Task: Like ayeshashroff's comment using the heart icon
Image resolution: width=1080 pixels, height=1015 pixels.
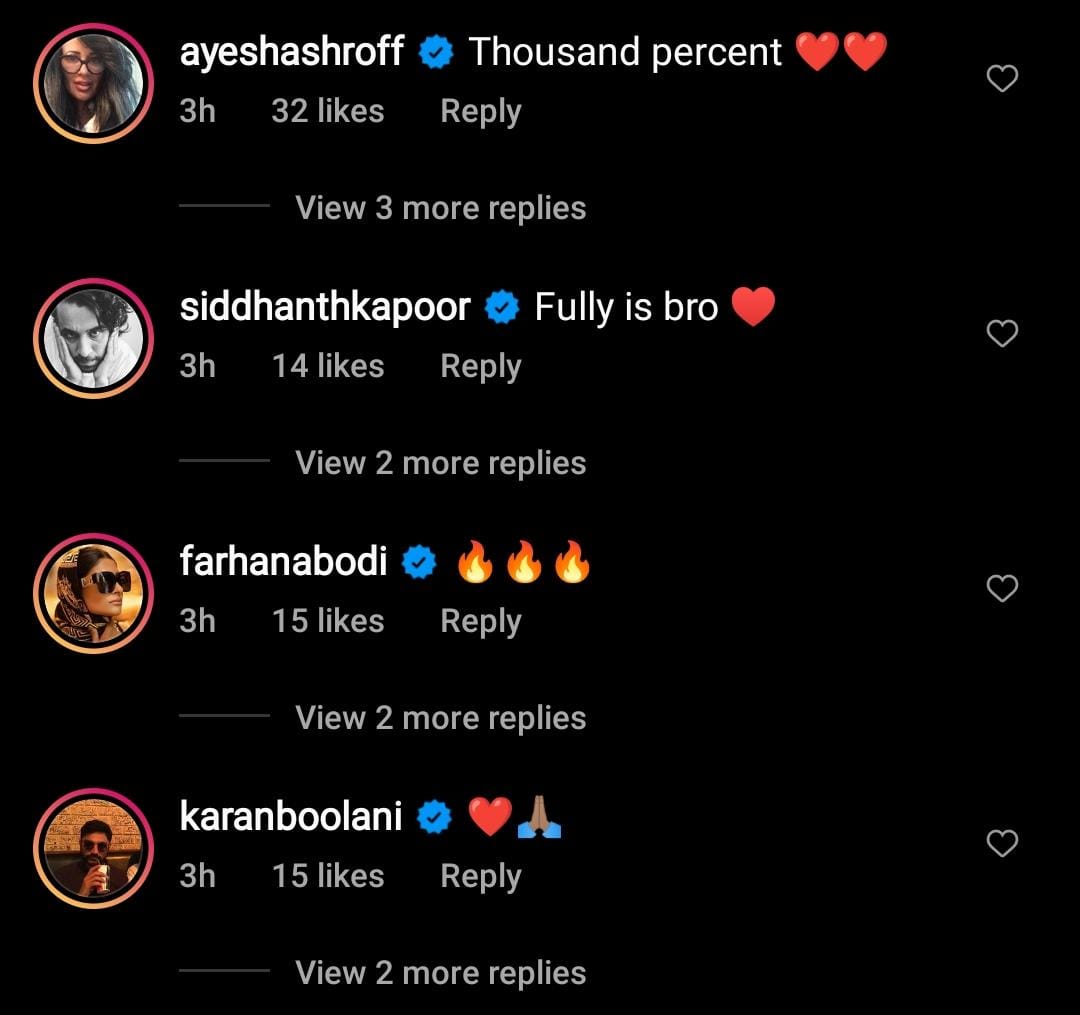Action: (x=1002, y=77)
